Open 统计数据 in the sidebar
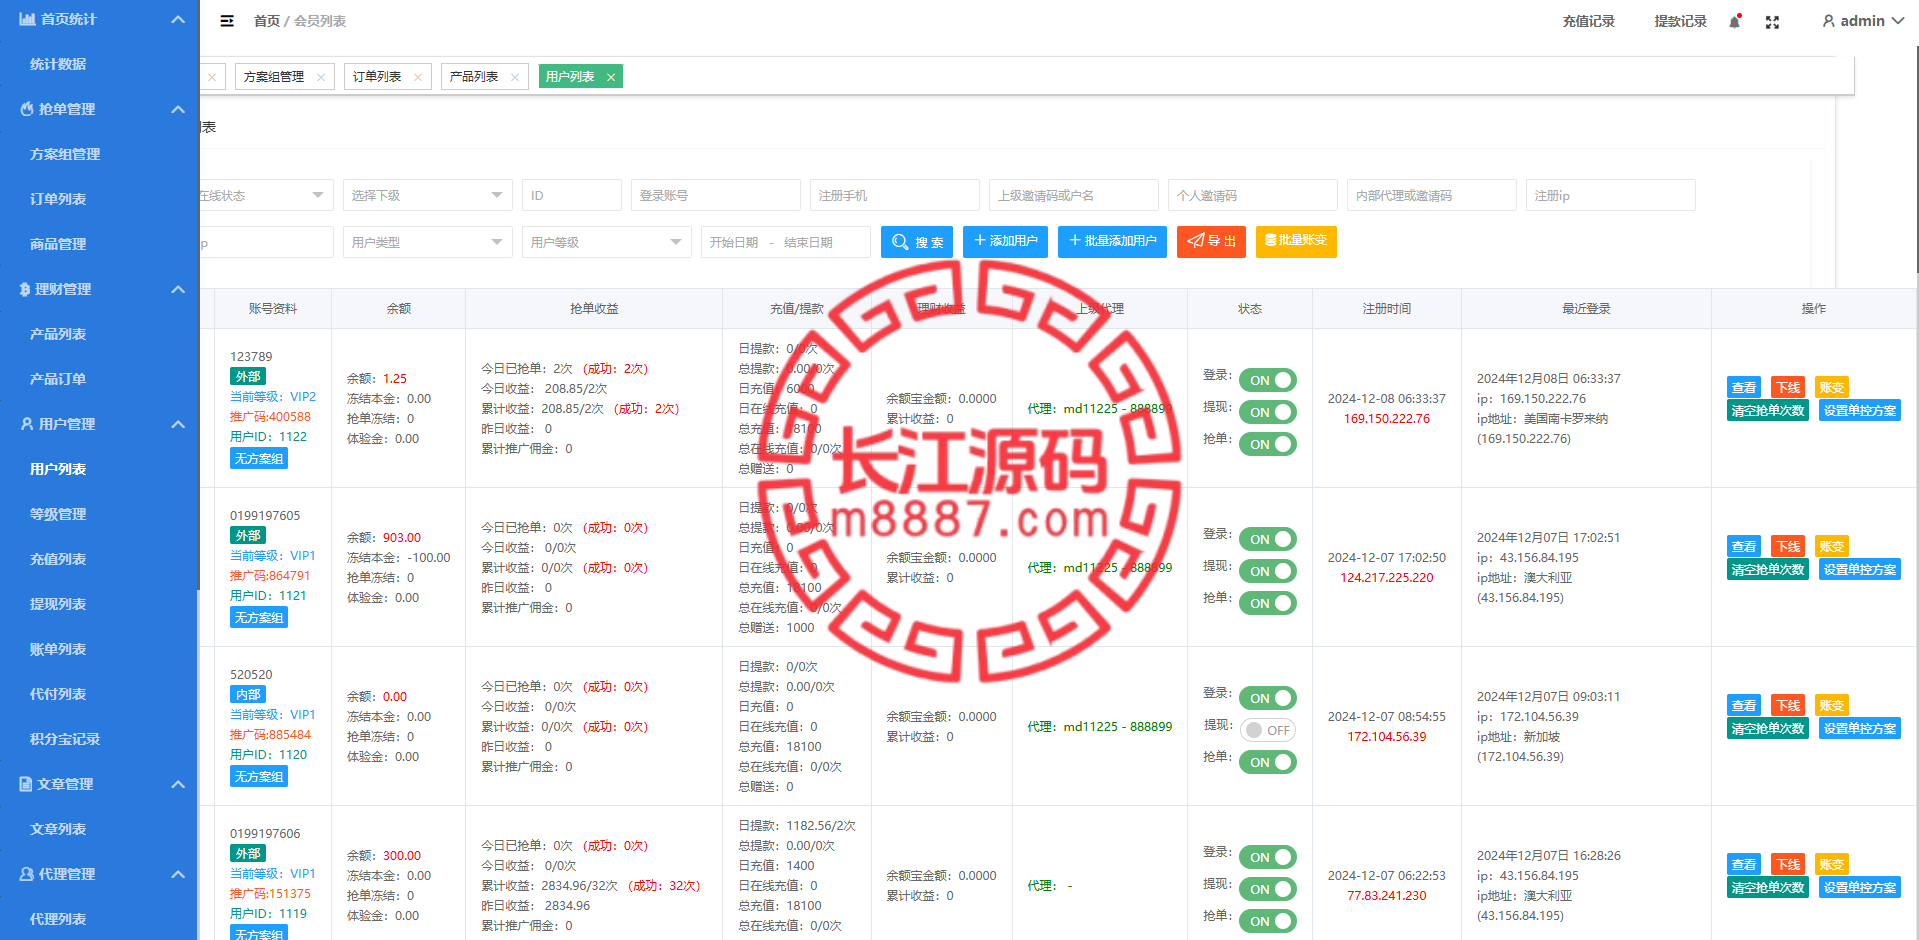This screenshot has width=1919, height=940. (x=58, y=64)
